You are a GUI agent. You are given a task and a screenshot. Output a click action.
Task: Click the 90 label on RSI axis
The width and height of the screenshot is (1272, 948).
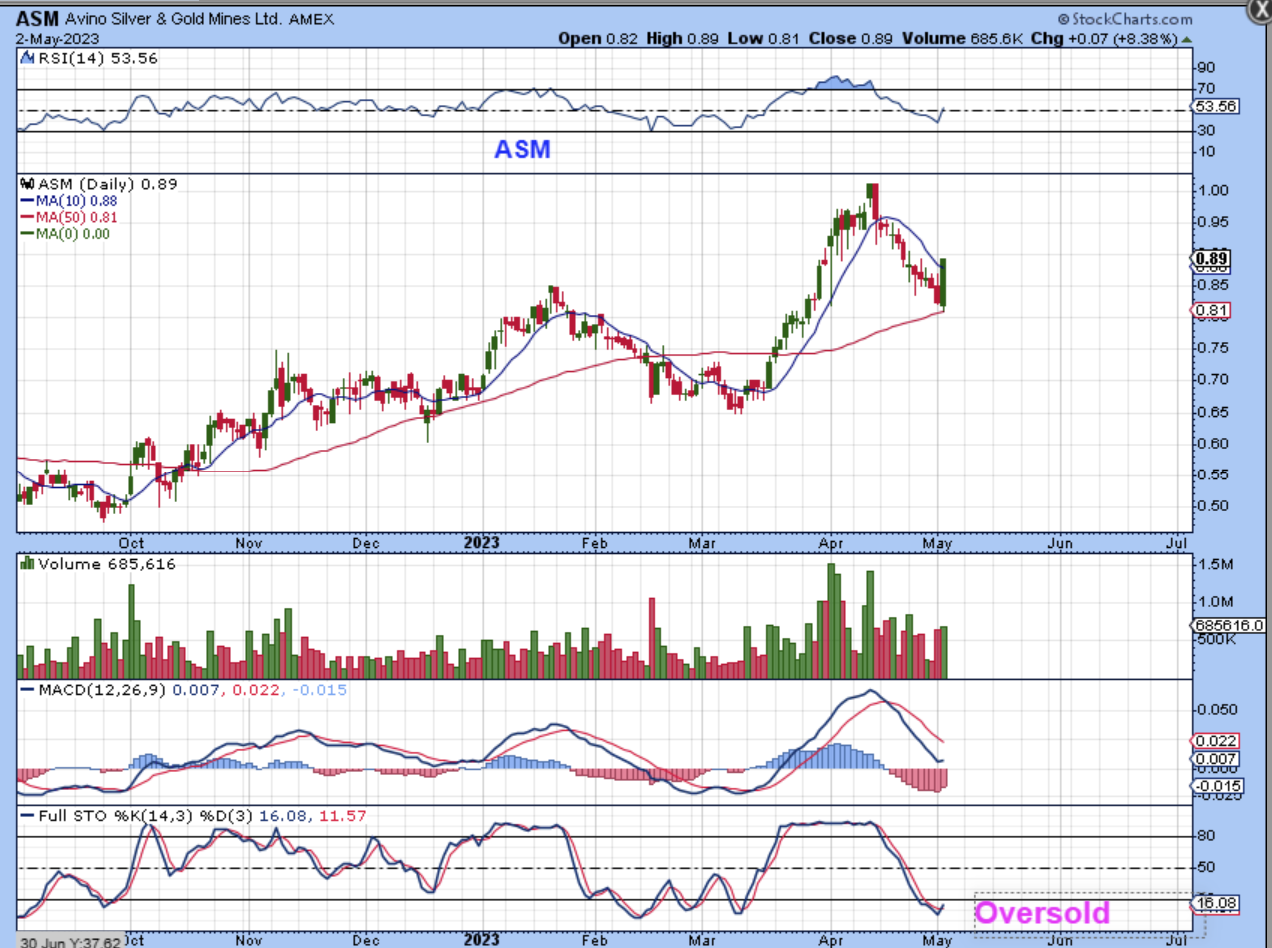[1206, 68]
